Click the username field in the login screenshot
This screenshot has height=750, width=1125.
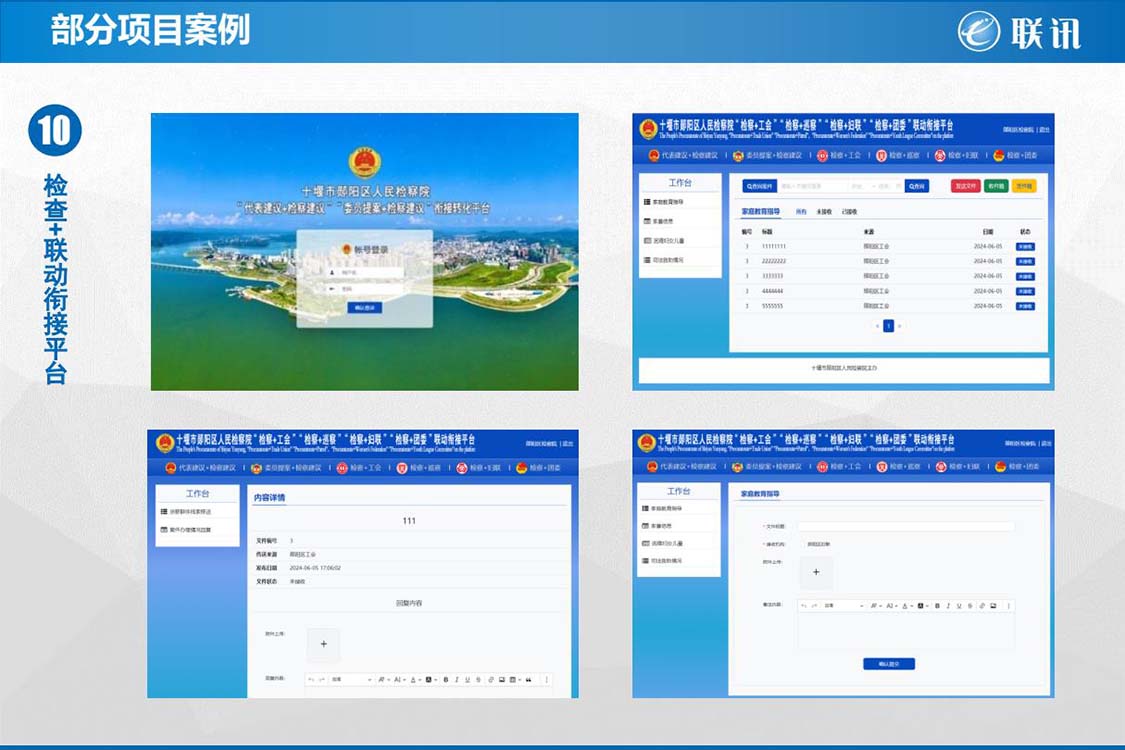(364, 273)
